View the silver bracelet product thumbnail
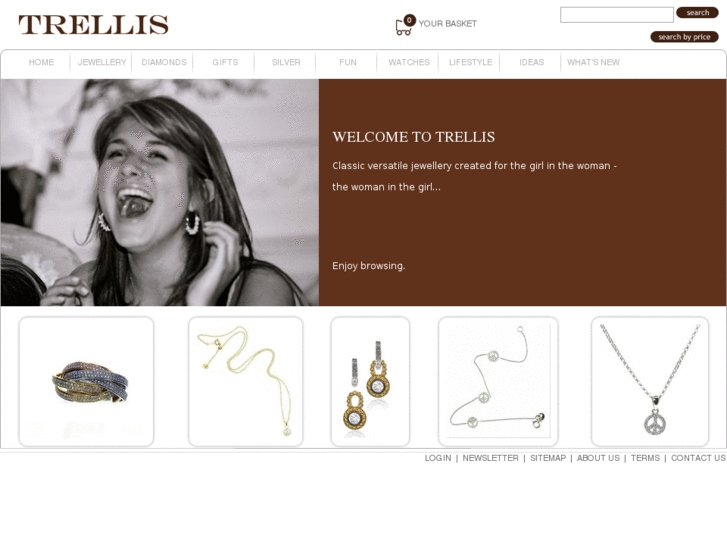Image resolution: width=727 pixels, height=545 pixels. tap(498, 381)
